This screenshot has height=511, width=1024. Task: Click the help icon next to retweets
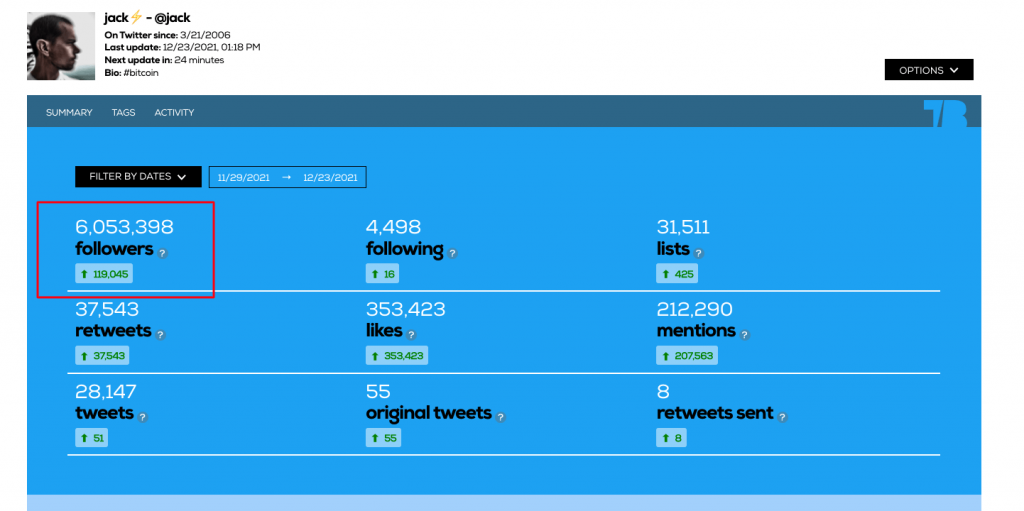[161, 335]
